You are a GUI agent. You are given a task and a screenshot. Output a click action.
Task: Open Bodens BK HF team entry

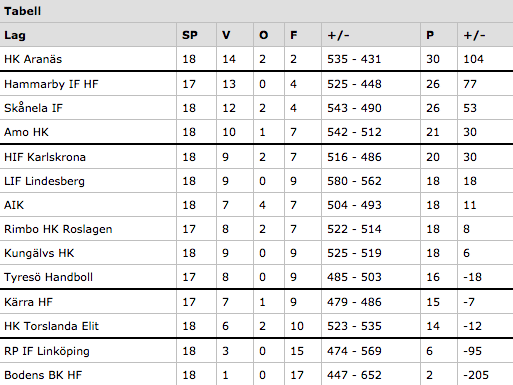(x=43, y=375)
